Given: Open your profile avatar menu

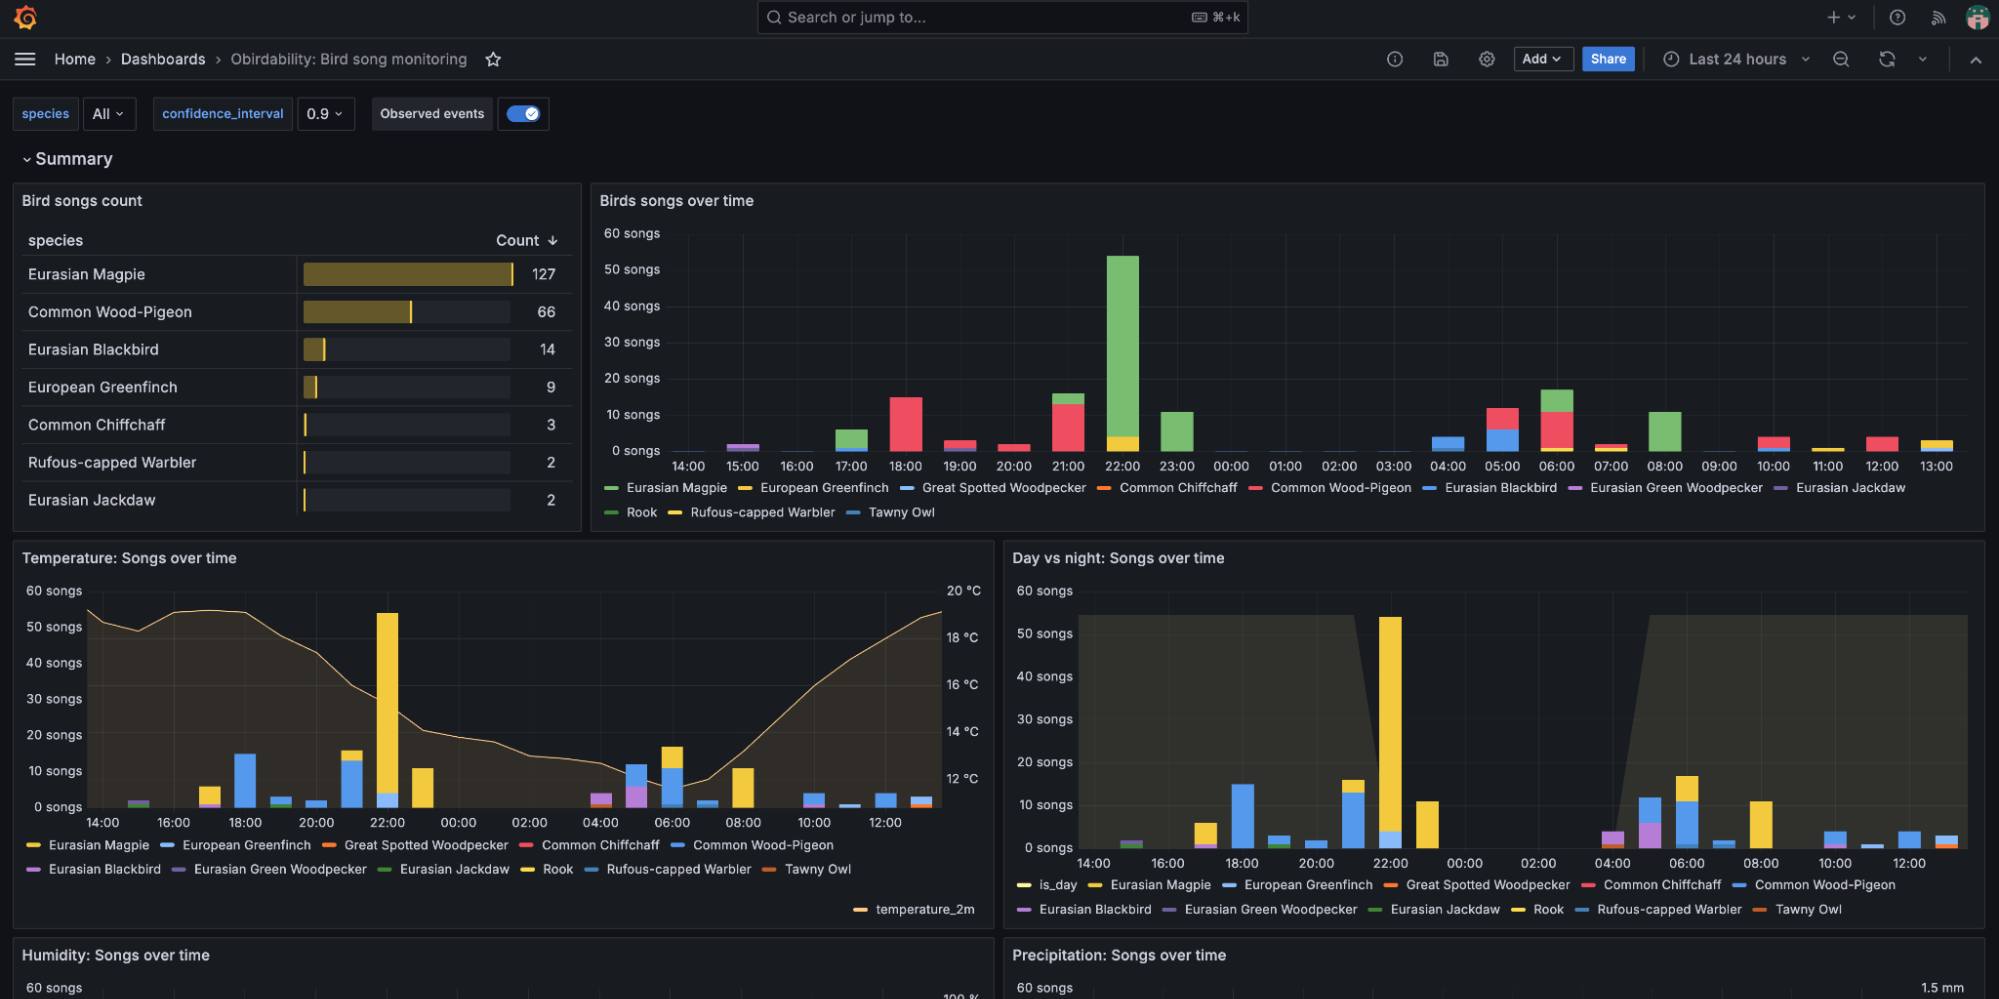Looking at the screenshot, I should (1977, 17).
